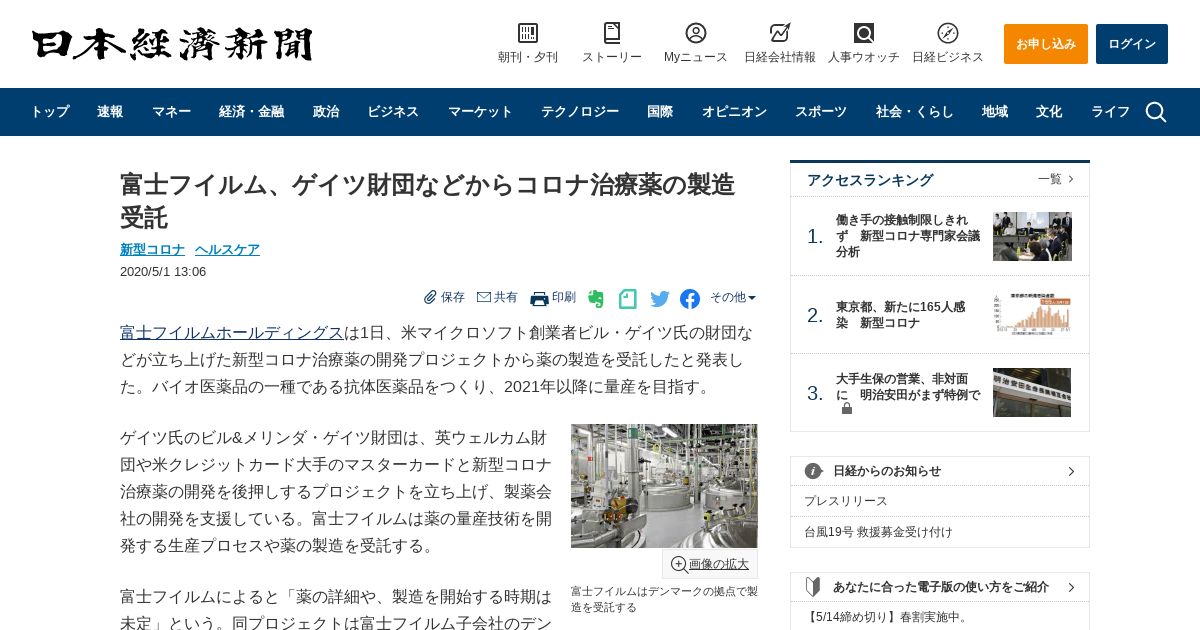Open the 朝刊・夕刊 icon
This screenshot has height=630, width=1200.
tap(528, 33)
